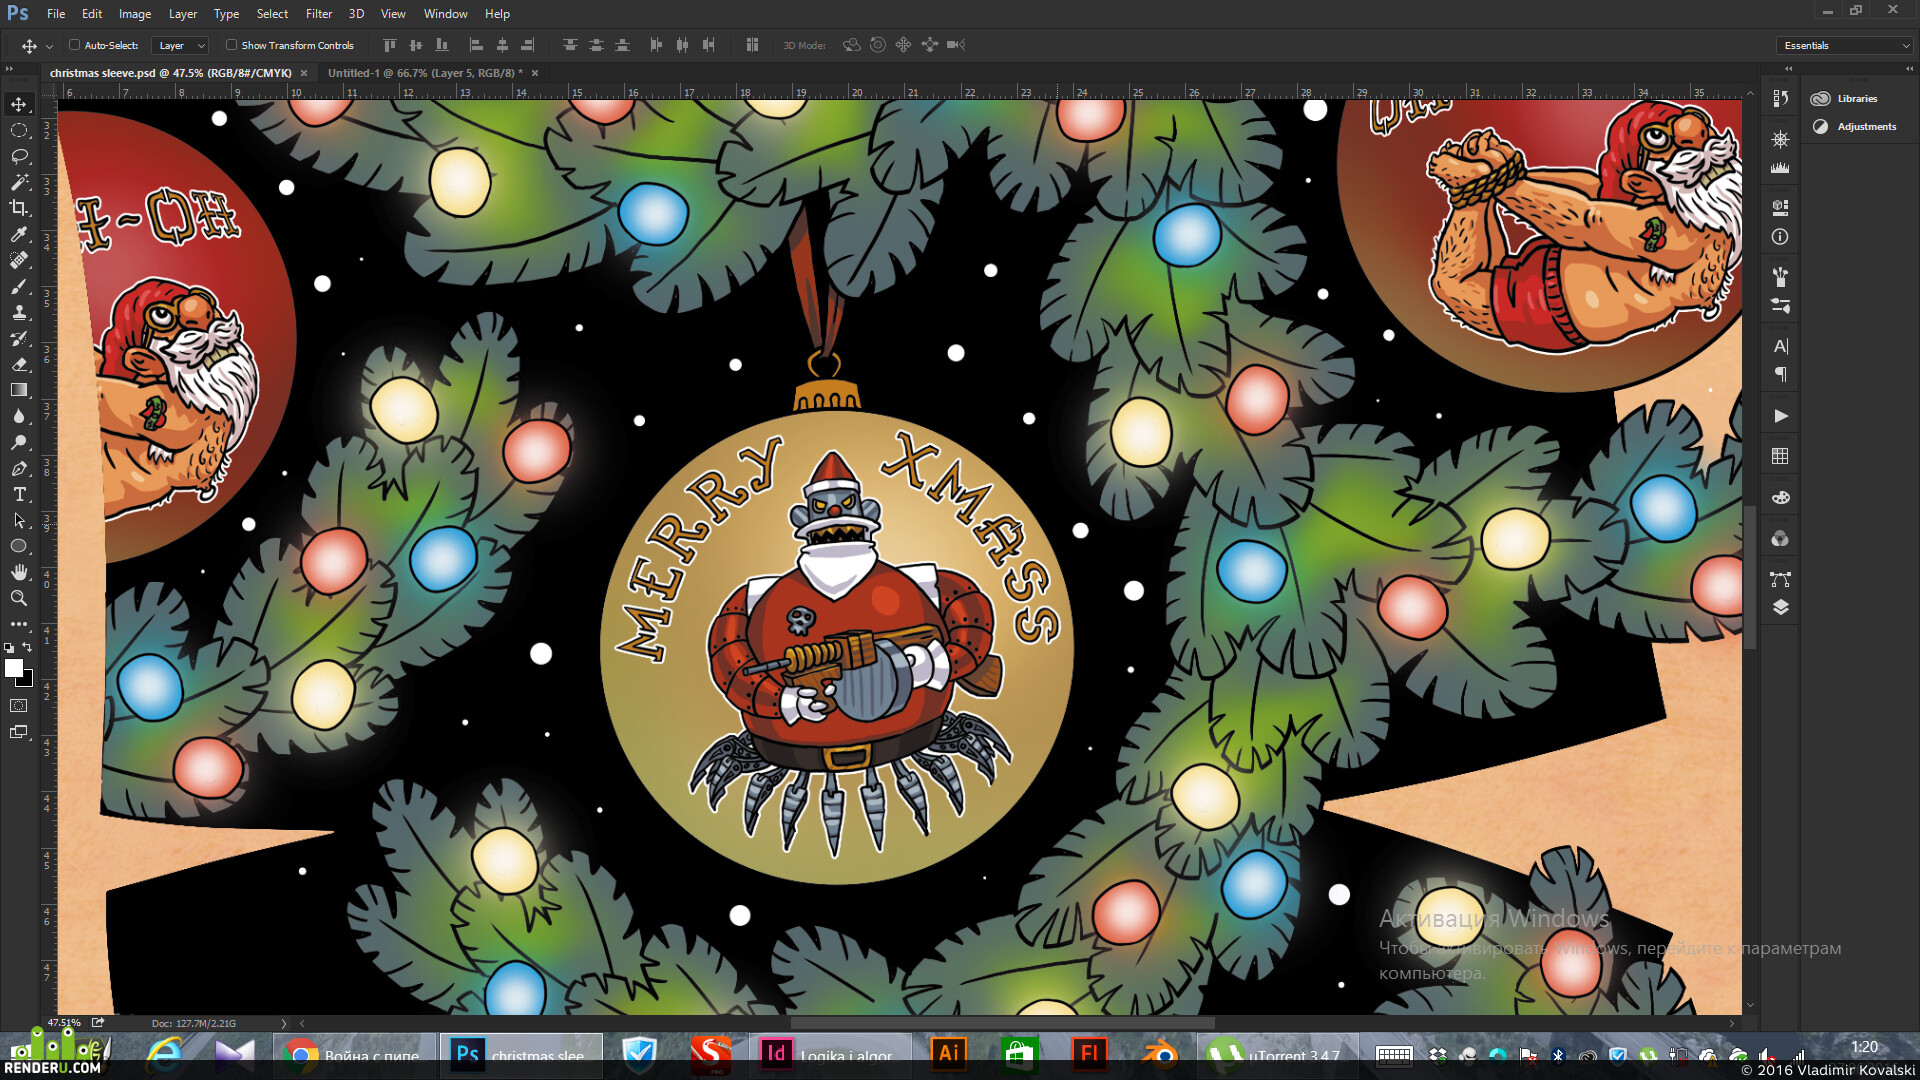Viewport: 1920px width, 1080px height.
Task: Expand the collapsed tools panel arrows
Action: [x=9, y=69]
